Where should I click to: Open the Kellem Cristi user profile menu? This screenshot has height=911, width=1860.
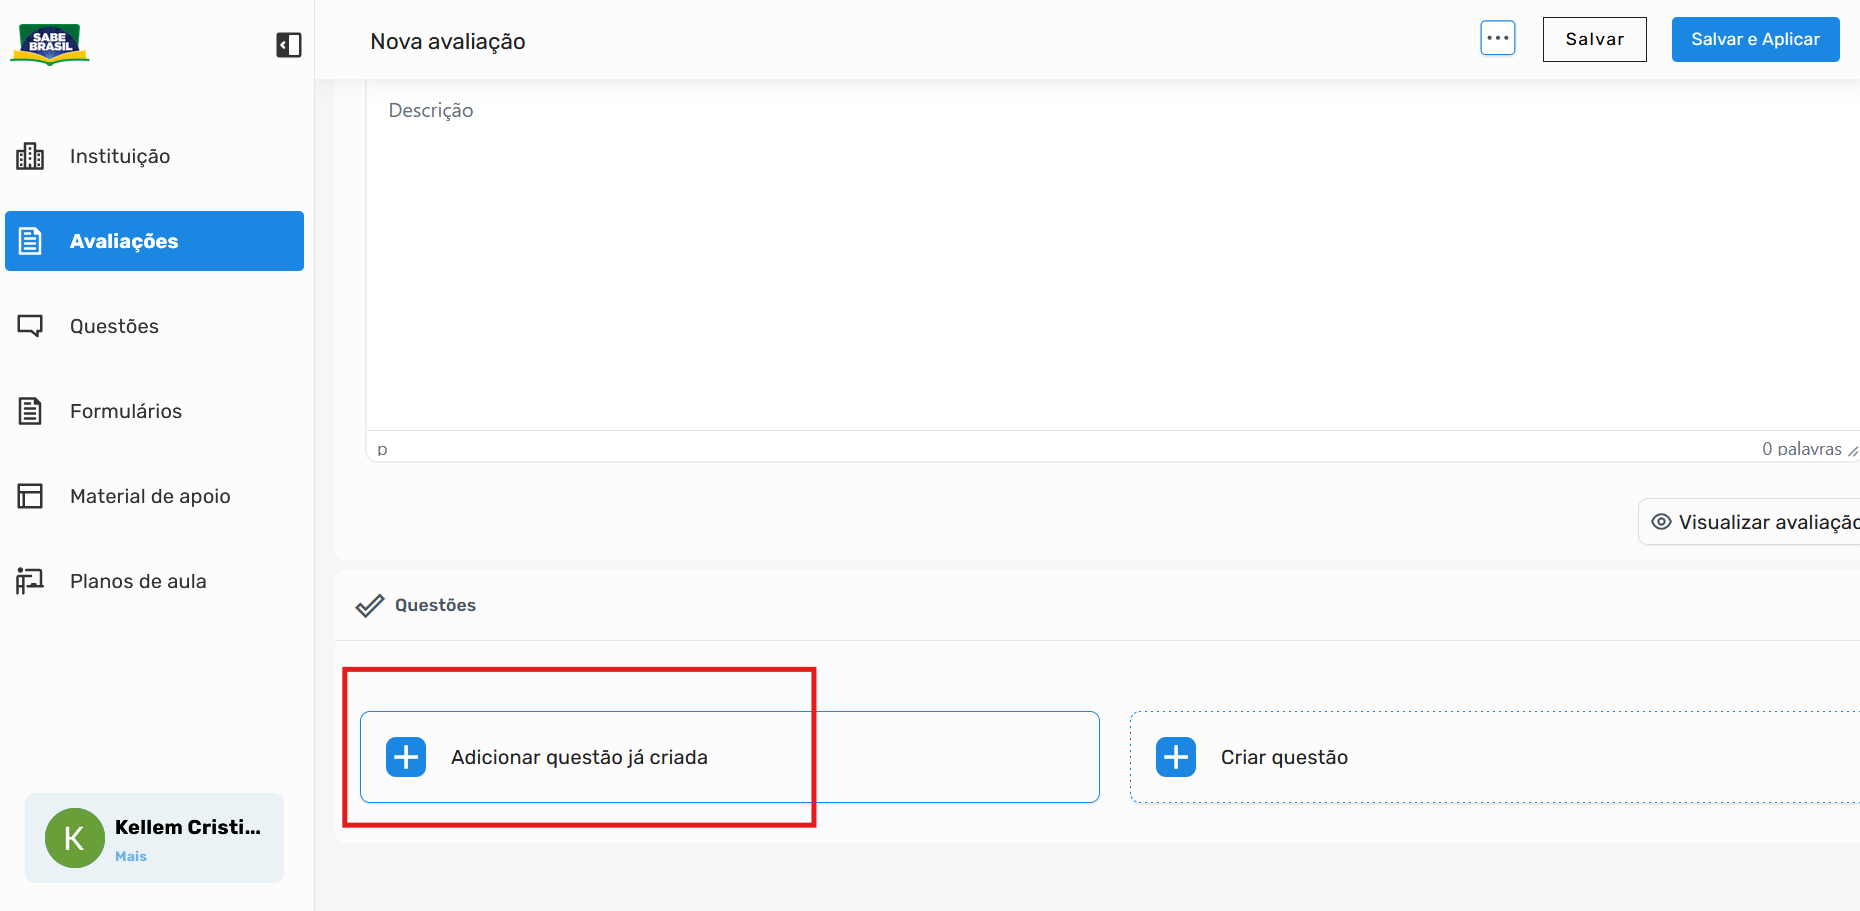click(154, 838)
